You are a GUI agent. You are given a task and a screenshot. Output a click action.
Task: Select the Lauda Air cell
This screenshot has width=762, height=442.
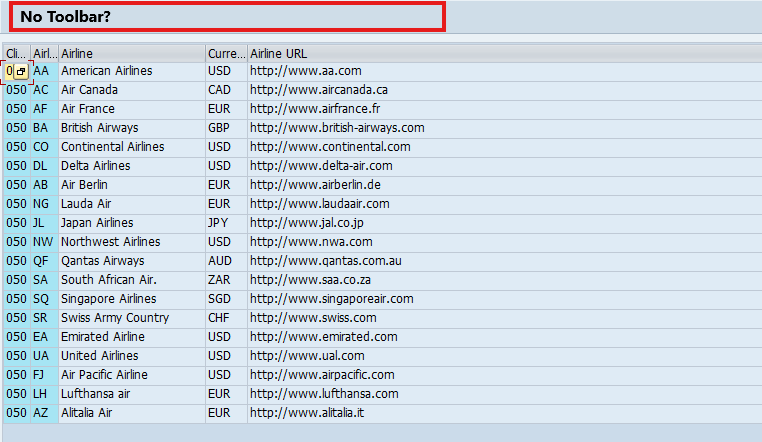point(132,204)
